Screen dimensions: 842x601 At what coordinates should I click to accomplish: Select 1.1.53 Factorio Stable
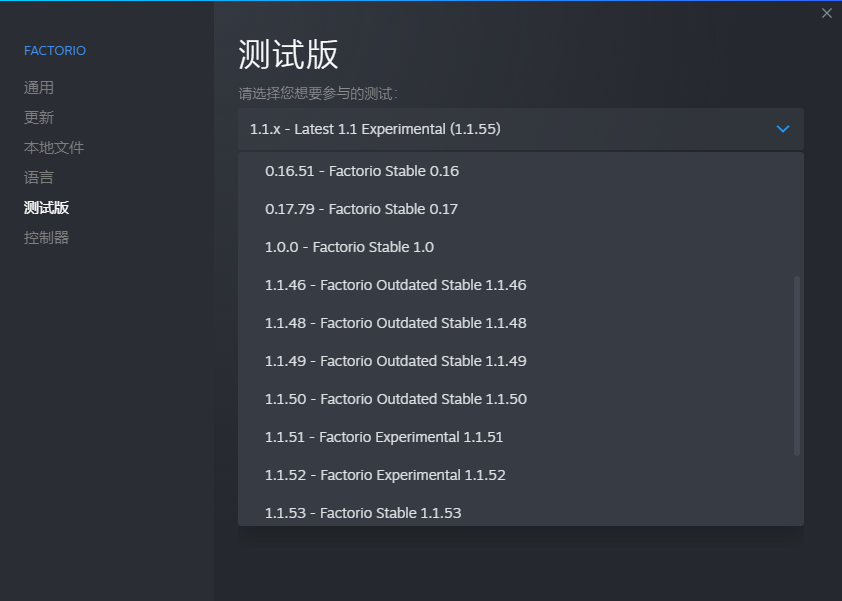pyautogui.click(x=363, y=513)
